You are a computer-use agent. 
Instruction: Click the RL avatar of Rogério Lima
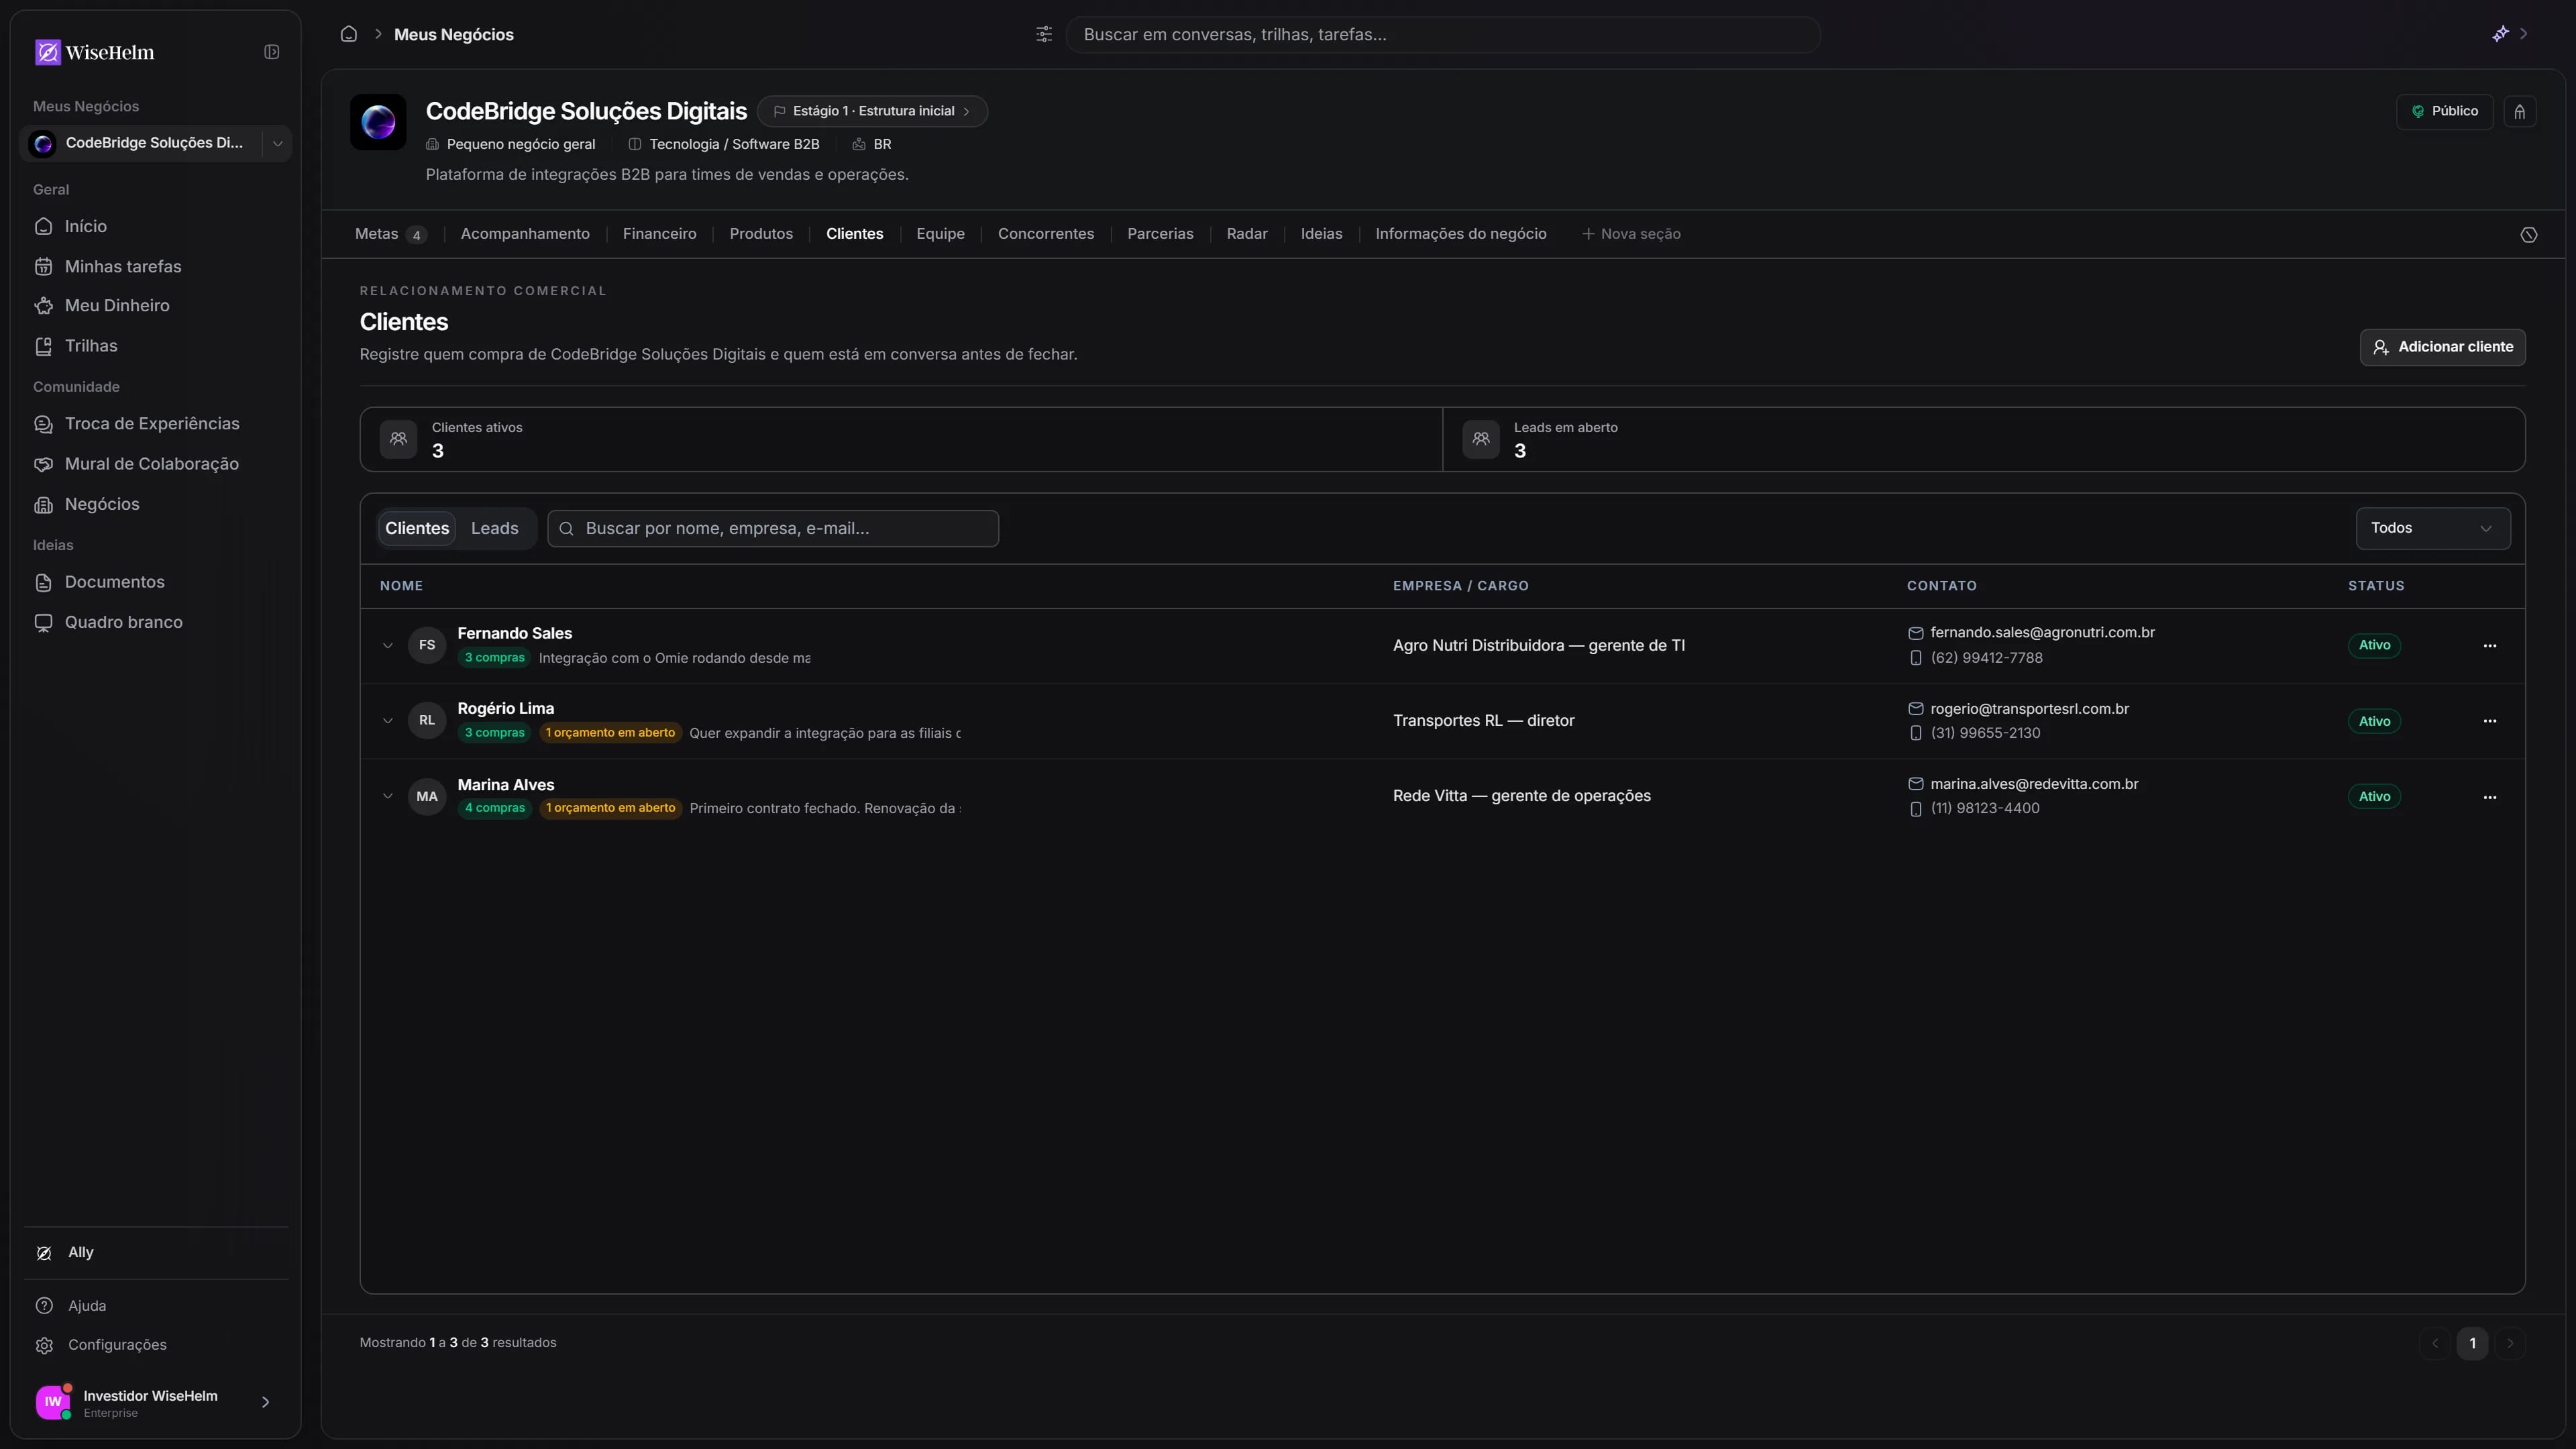427,720
